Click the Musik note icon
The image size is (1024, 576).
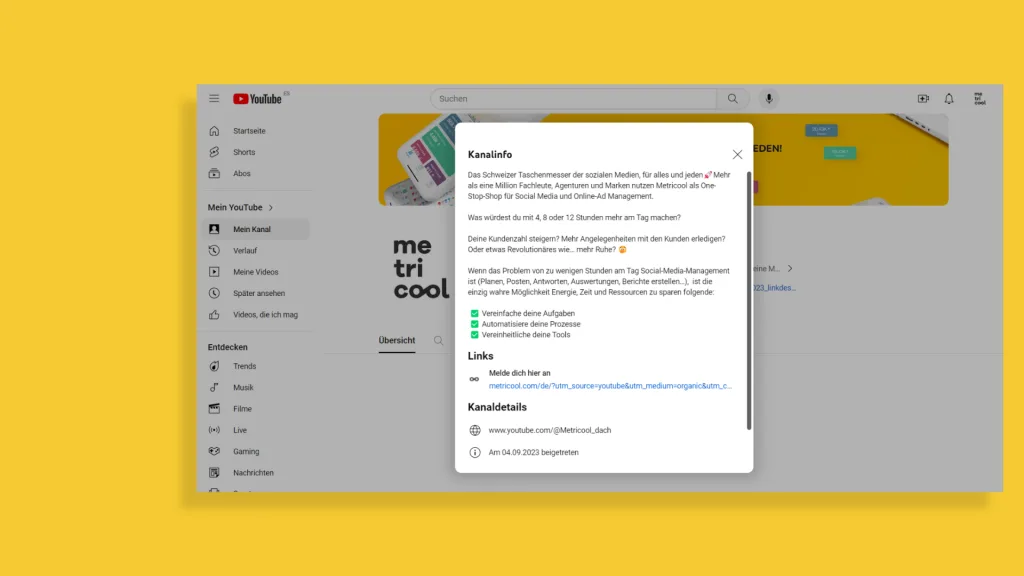click(214, 387)
